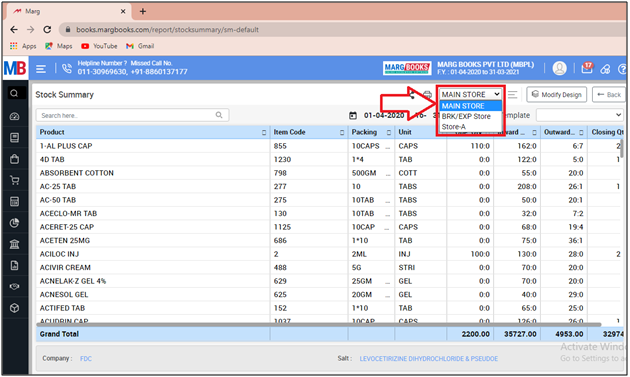
Task: Open the document file icon in the sidebar
Action: pos(14,266)
